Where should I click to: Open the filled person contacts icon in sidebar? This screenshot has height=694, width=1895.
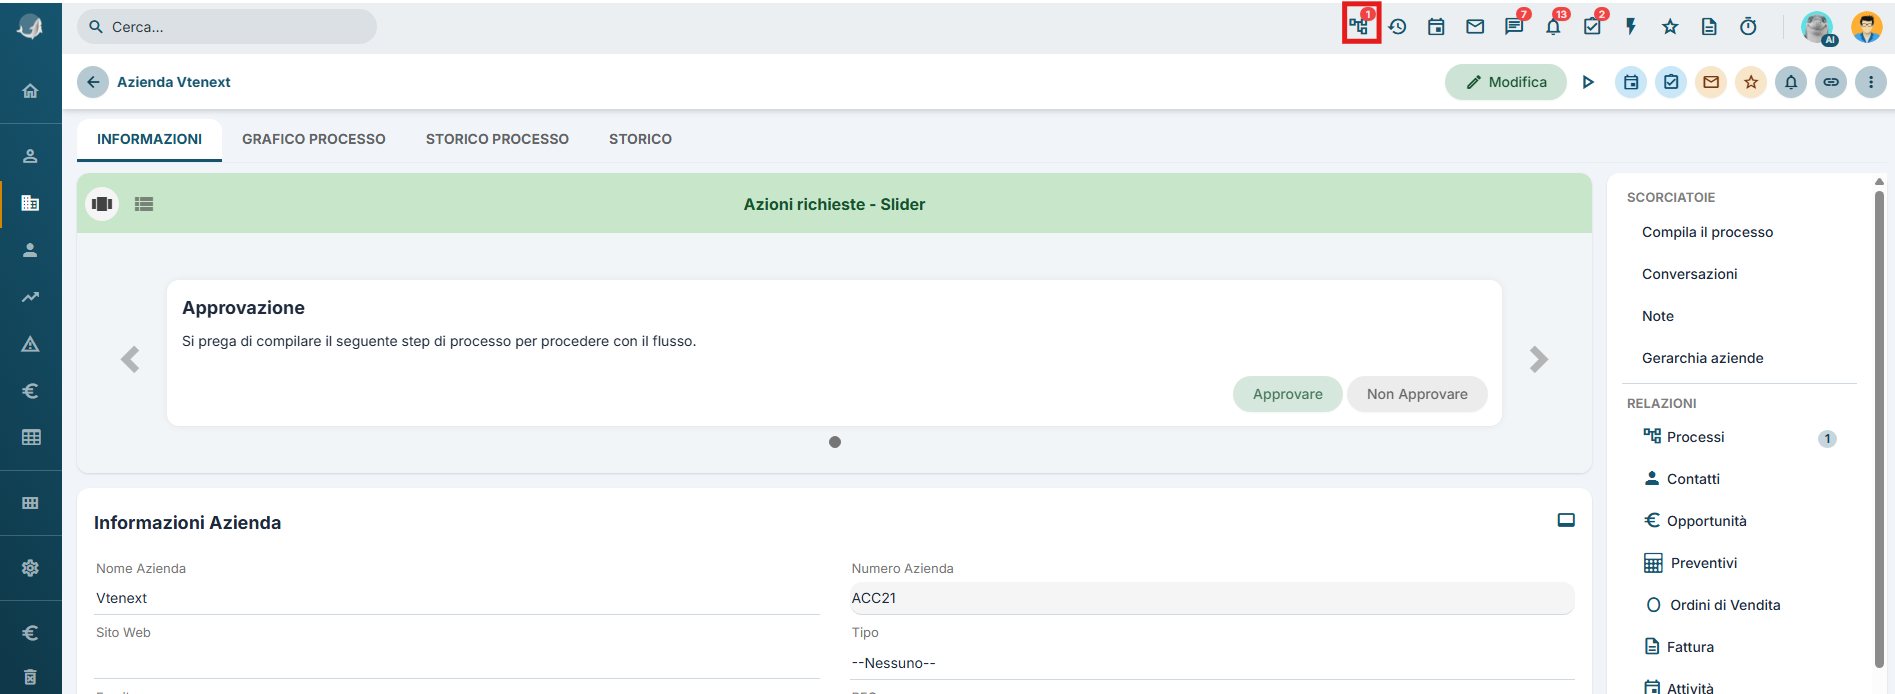31,250
